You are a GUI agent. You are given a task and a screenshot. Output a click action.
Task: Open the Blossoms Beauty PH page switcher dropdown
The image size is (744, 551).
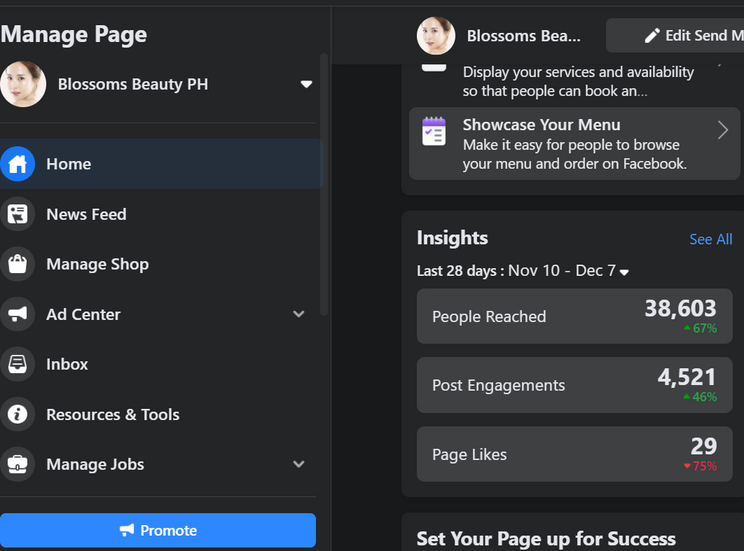[307, 84]
